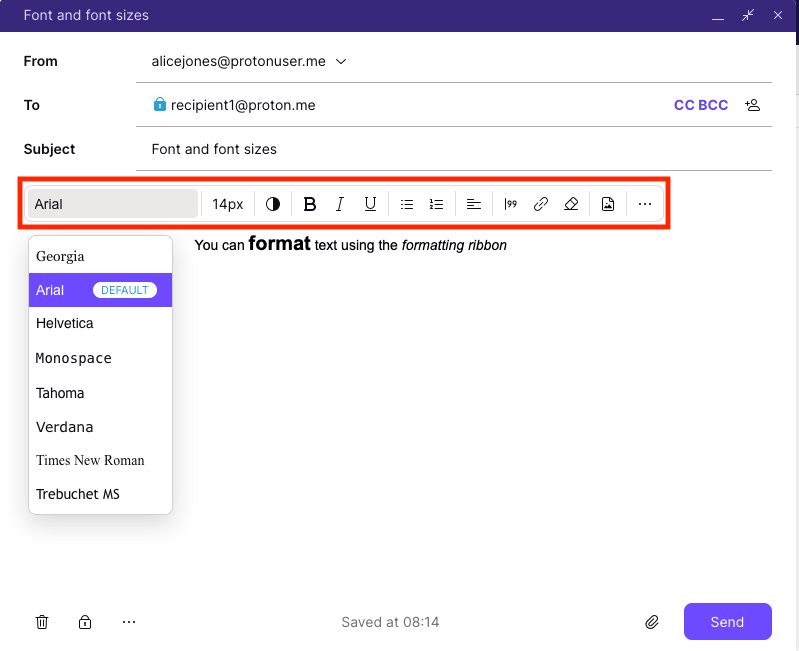Send the email with Send button
This screenshot has height=651, width=799.
pyautogui.click(x=728, y=621)
